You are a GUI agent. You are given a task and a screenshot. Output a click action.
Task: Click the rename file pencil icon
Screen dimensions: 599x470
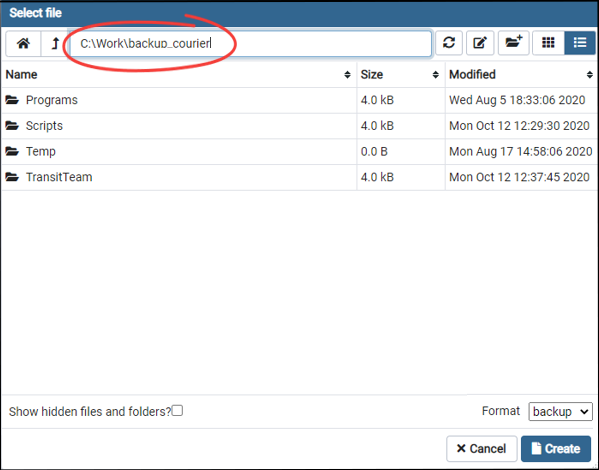pos(480,43)
